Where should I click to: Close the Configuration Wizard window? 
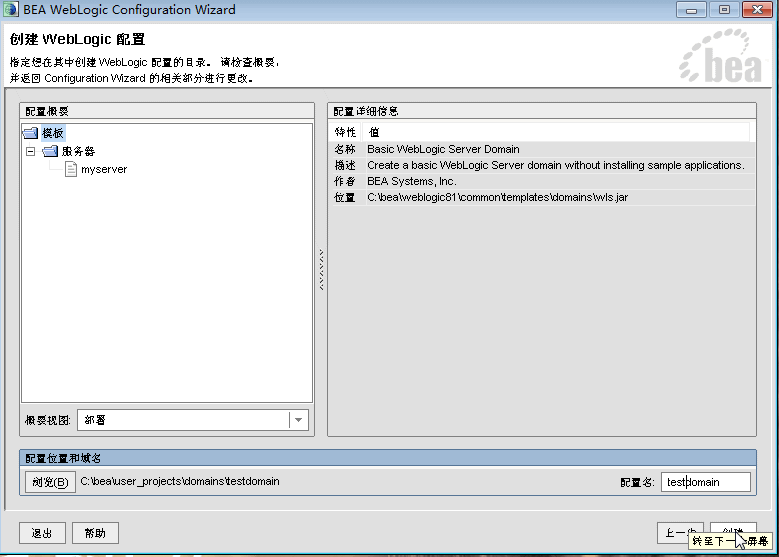tap(757, 9)
